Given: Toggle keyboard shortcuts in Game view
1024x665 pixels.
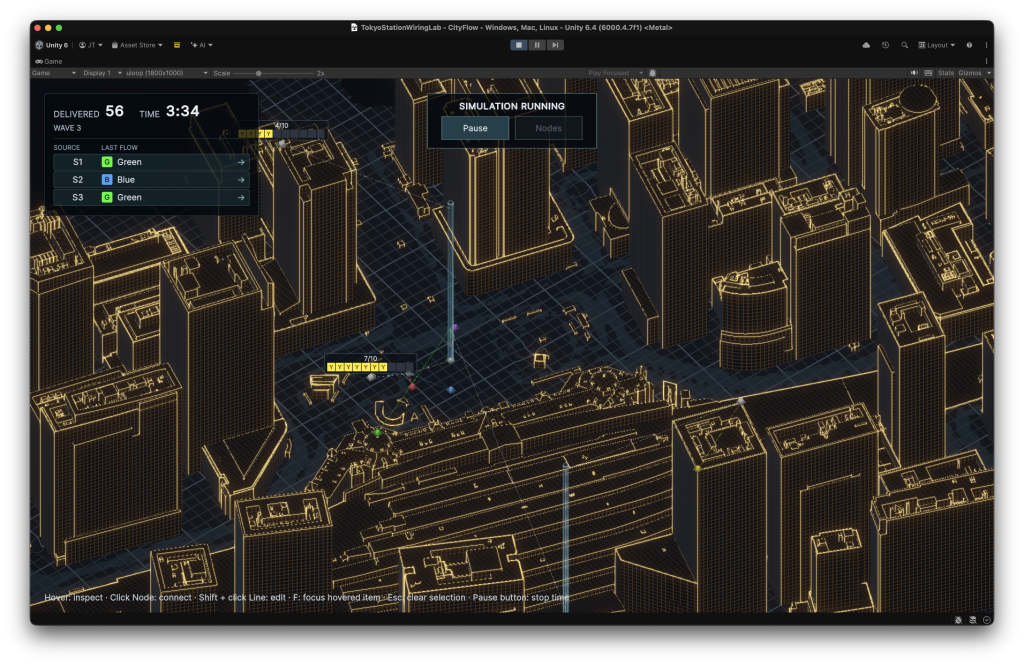Looking at the screenshot, I should (928, 73).
